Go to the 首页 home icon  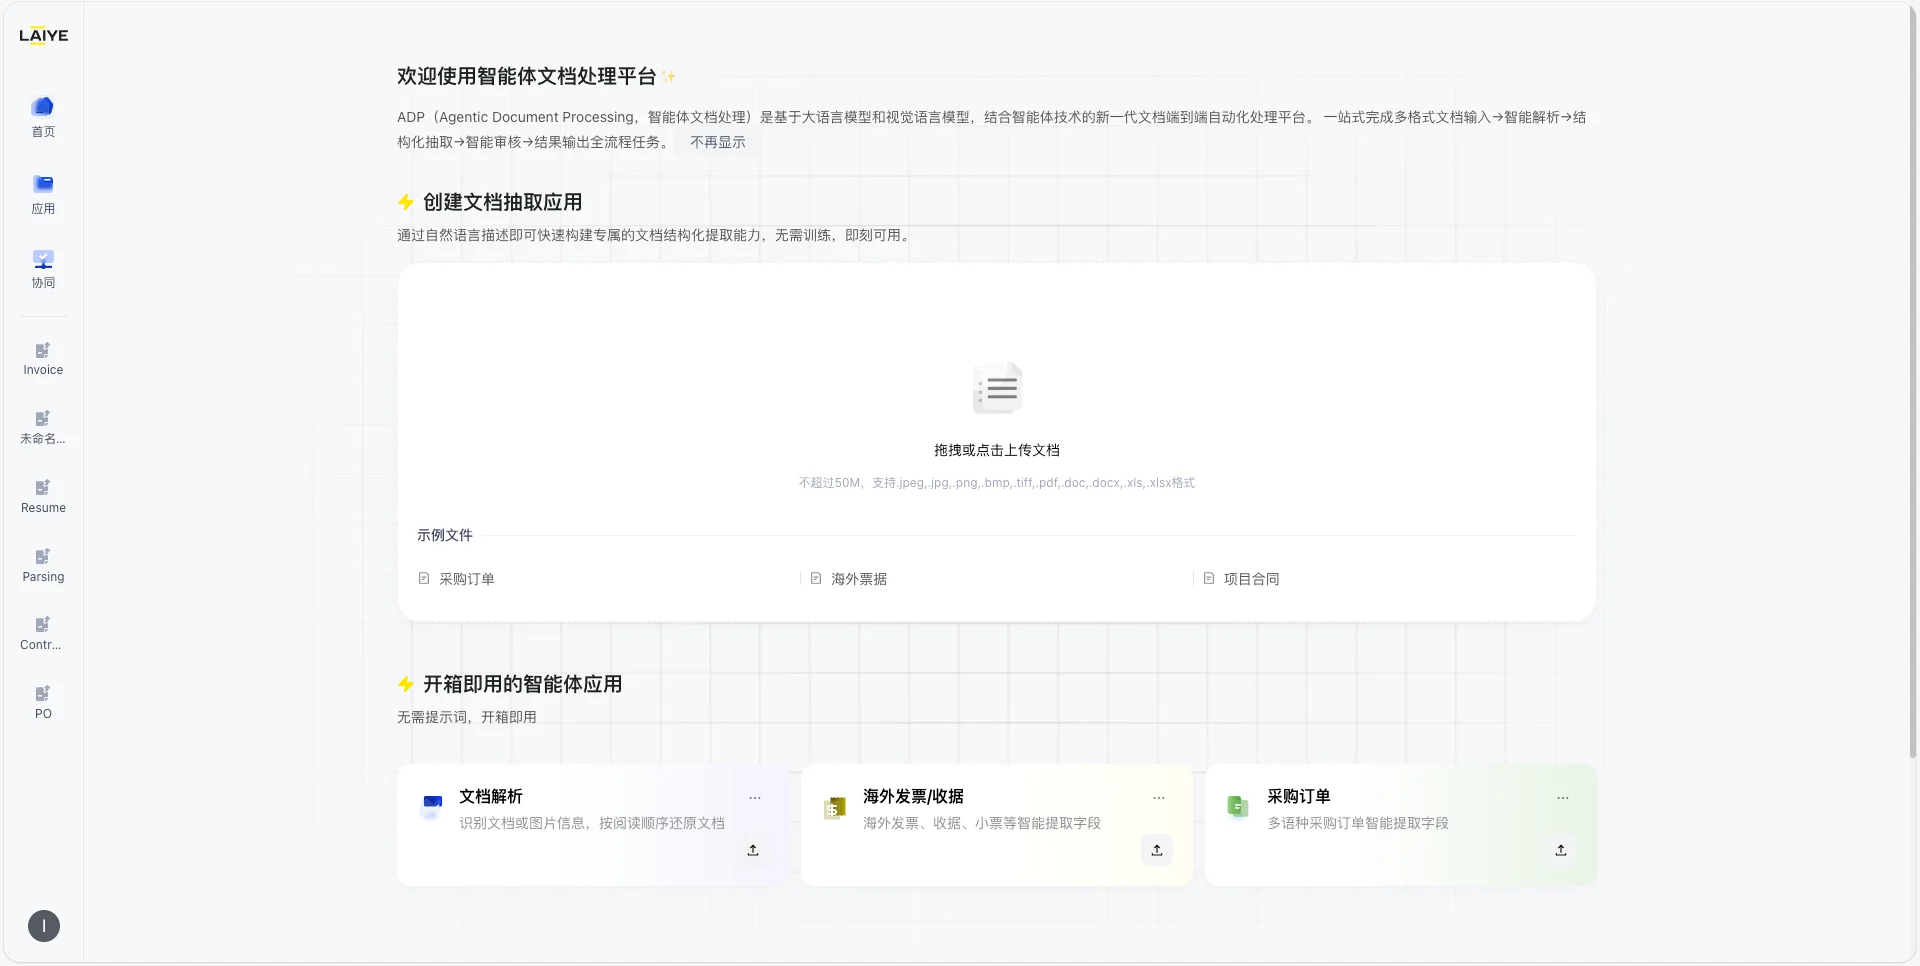43,116
